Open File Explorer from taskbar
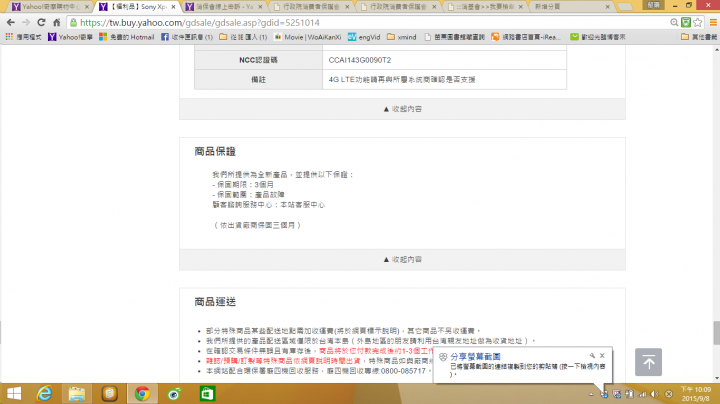The height and width of the screenshot is (404, 720). coord(77,393)
